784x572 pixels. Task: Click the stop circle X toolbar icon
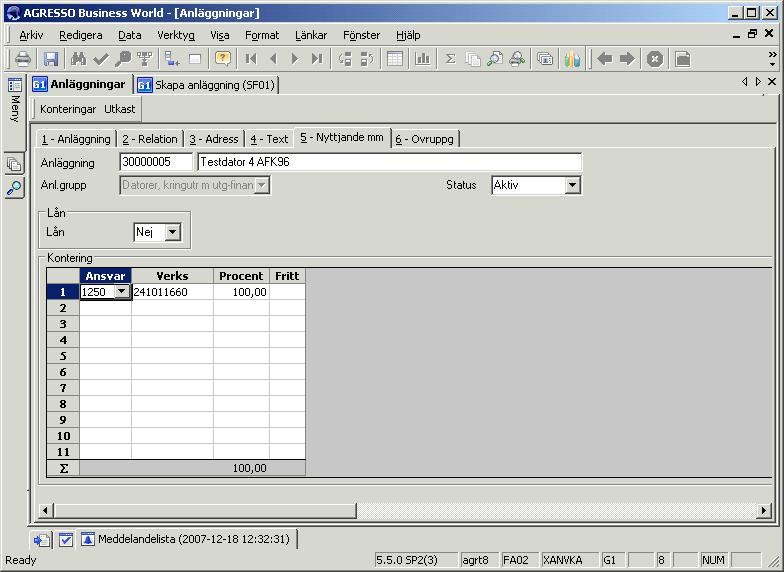click(655, 59)
